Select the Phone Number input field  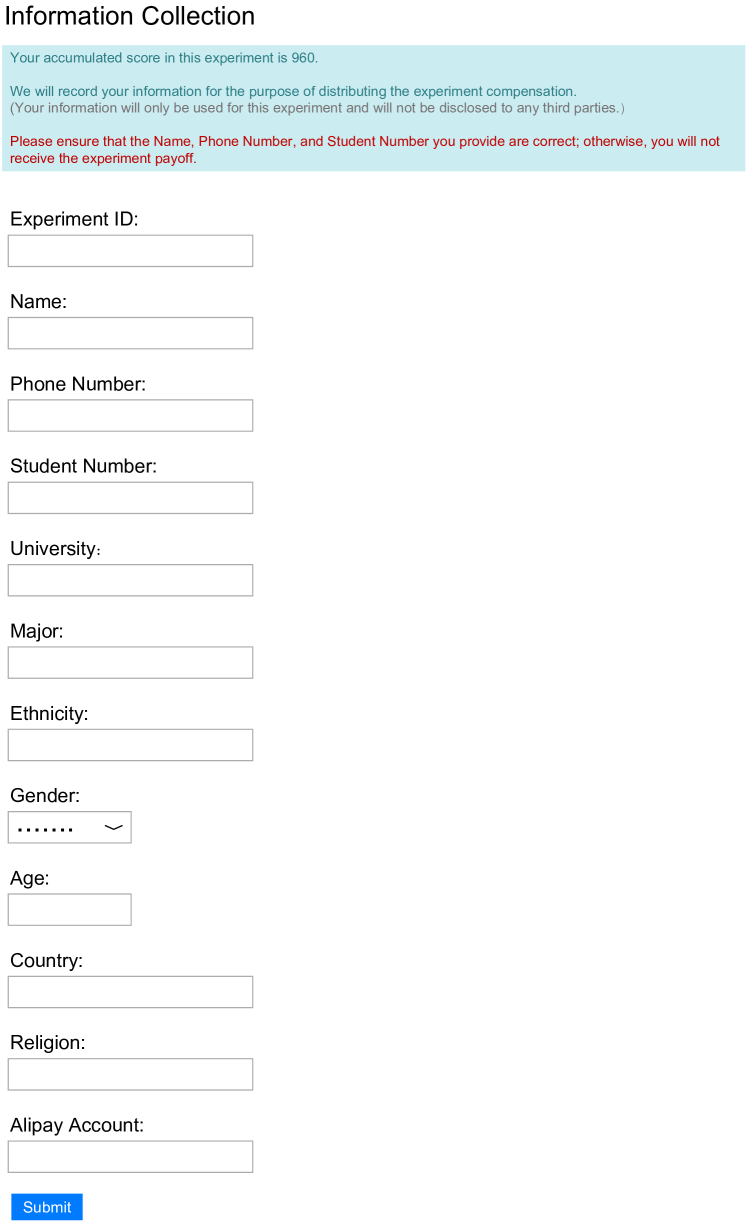[130, 415]
